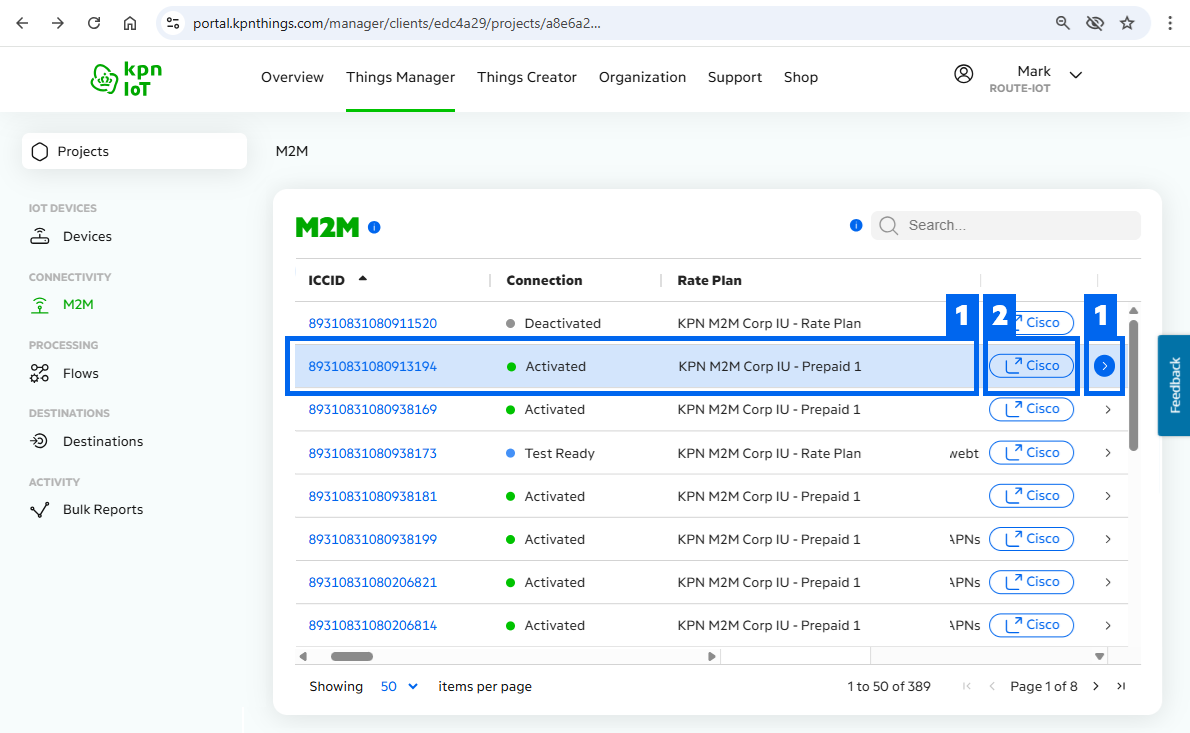Switch to the Things Creator tab
Image resolution: width=1190 pixels, height=733 pixels.
pos(527,77)
